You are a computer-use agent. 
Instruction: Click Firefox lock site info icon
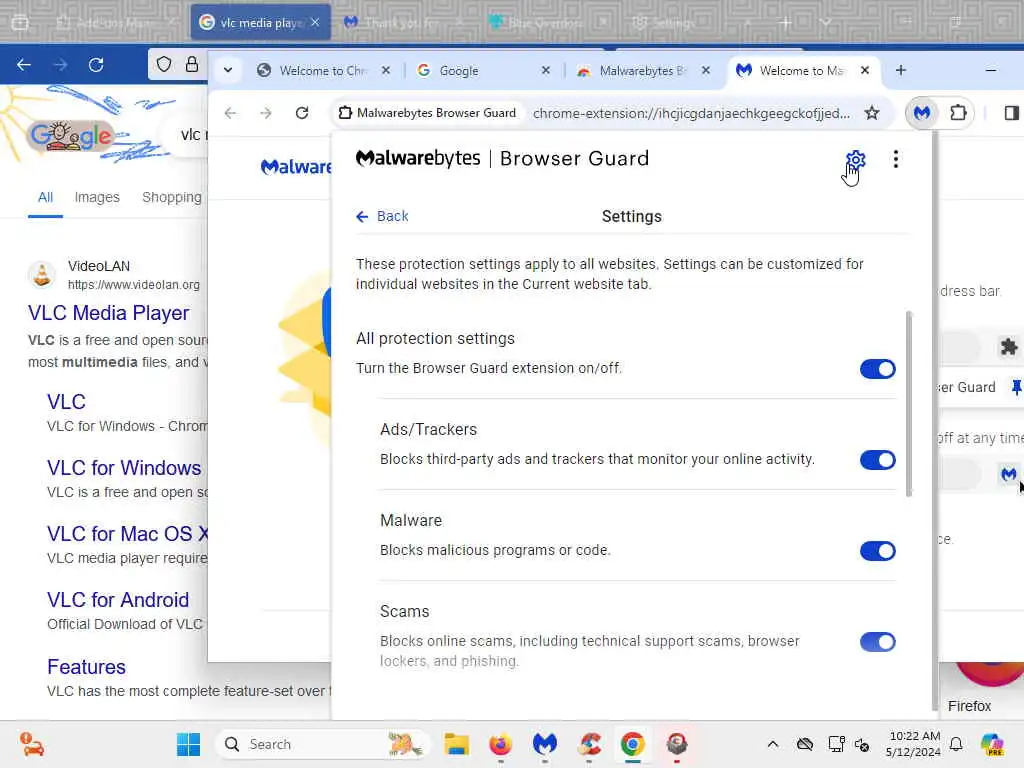pos(191,64)
